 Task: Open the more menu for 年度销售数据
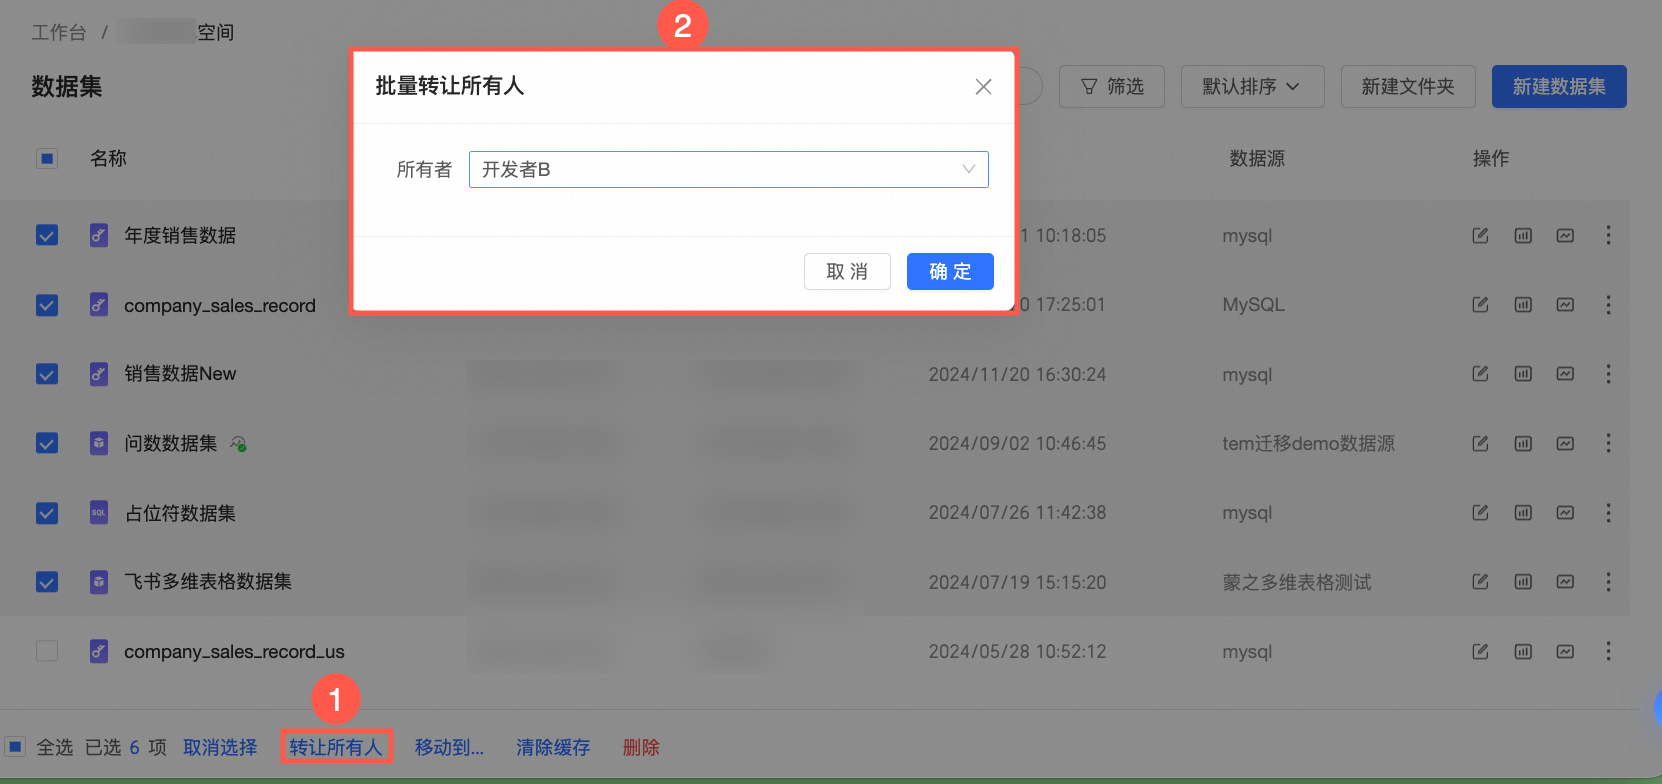pyautogui.click(x=1608, y=235)
